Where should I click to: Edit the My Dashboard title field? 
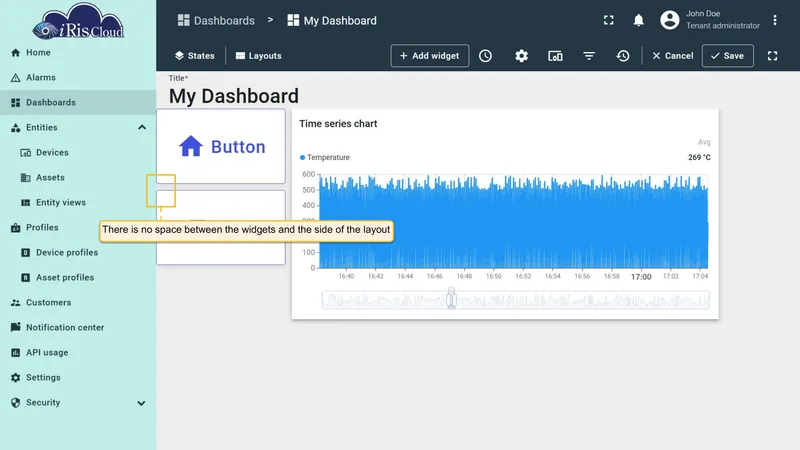coord(234,96)
